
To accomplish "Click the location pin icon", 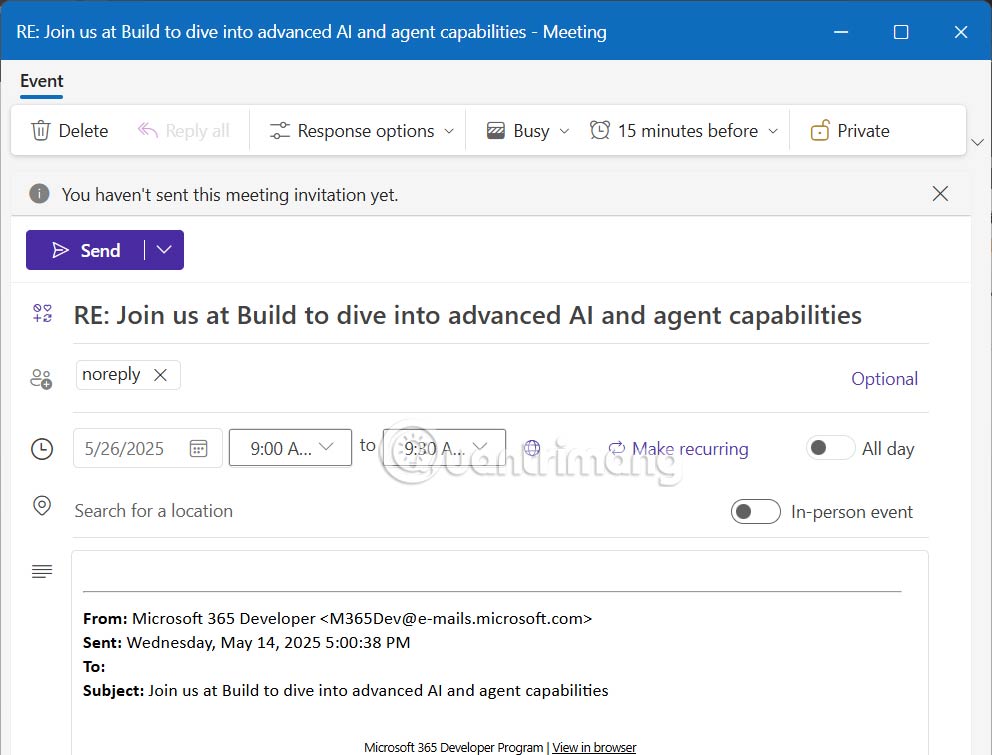I will pos(41,506).
